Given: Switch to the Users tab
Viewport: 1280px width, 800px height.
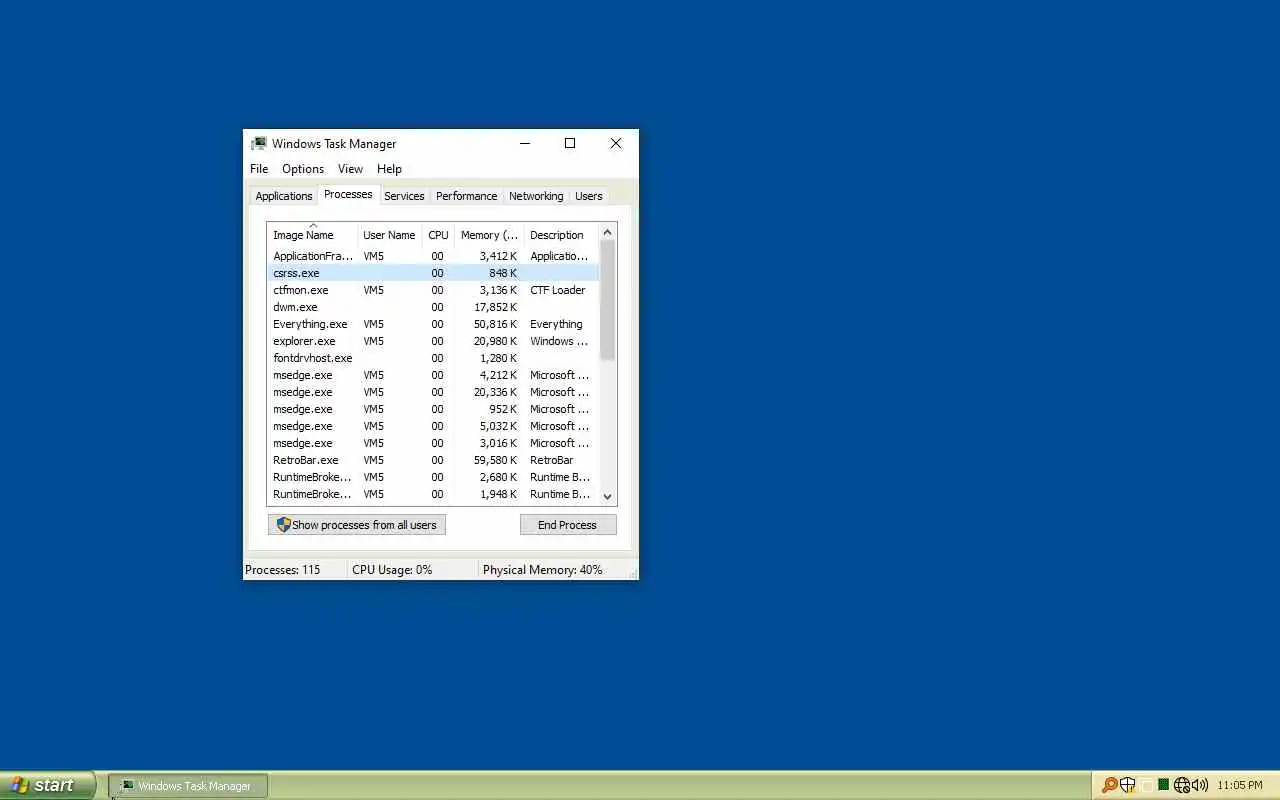Looking at the screenshot, I should (x=589, y=196).
